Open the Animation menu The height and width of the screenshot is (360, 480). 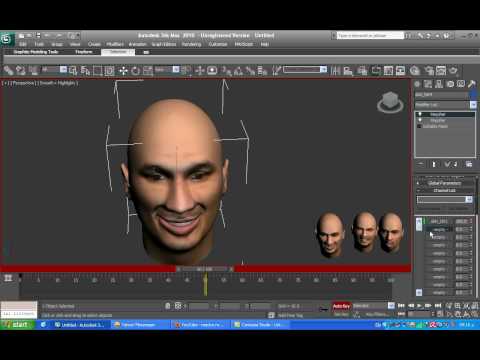click(x=137, y=44)
